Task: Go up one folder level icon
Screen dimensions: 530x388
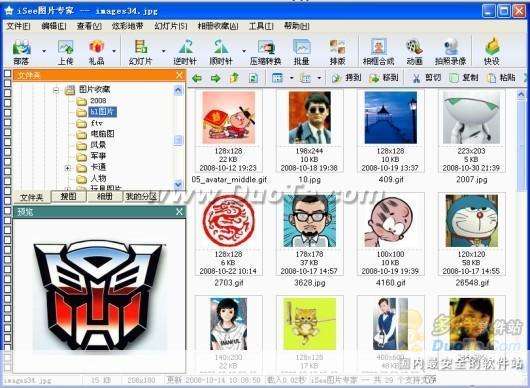Action: [x=234, y=78]
